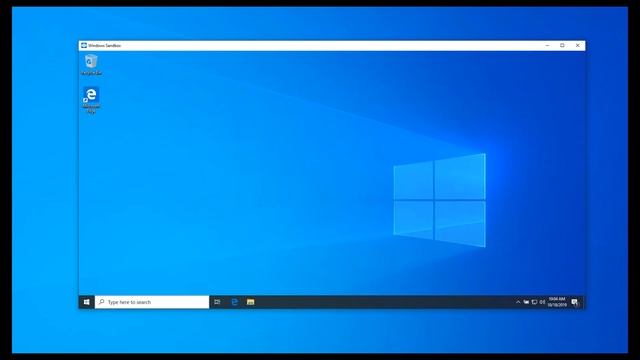
Task: Open the Recycle Bin desktop icon
Action: (x=91, y=64)
